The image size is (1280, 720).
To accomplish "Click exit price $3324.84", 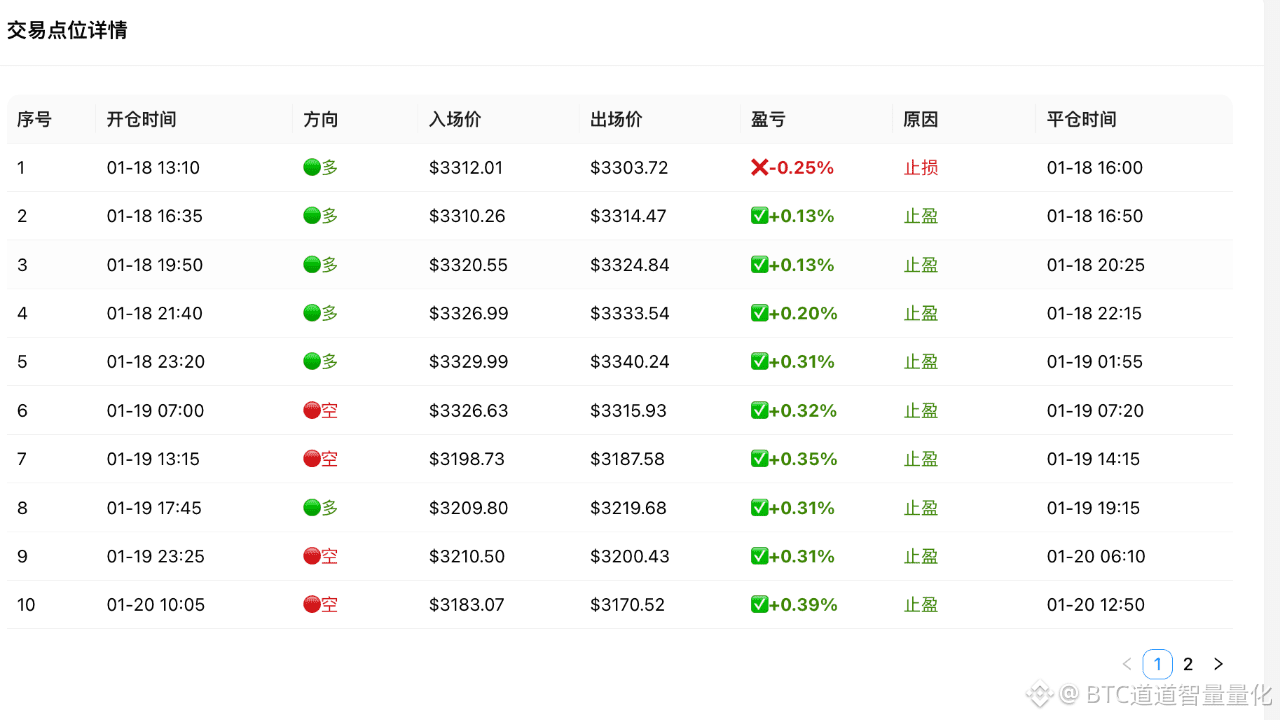I will [x=630, y=265].
